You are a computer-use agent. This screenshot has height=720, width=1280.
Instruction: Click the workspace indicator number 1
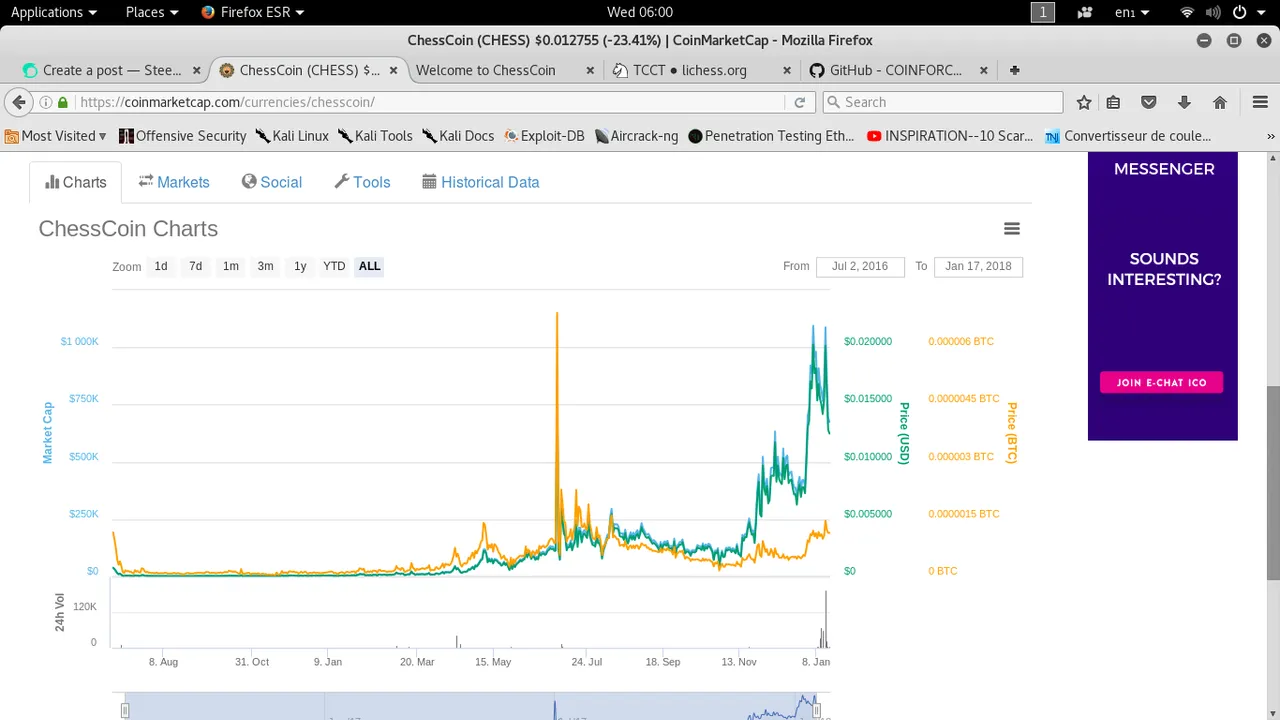coord(1043,12)
